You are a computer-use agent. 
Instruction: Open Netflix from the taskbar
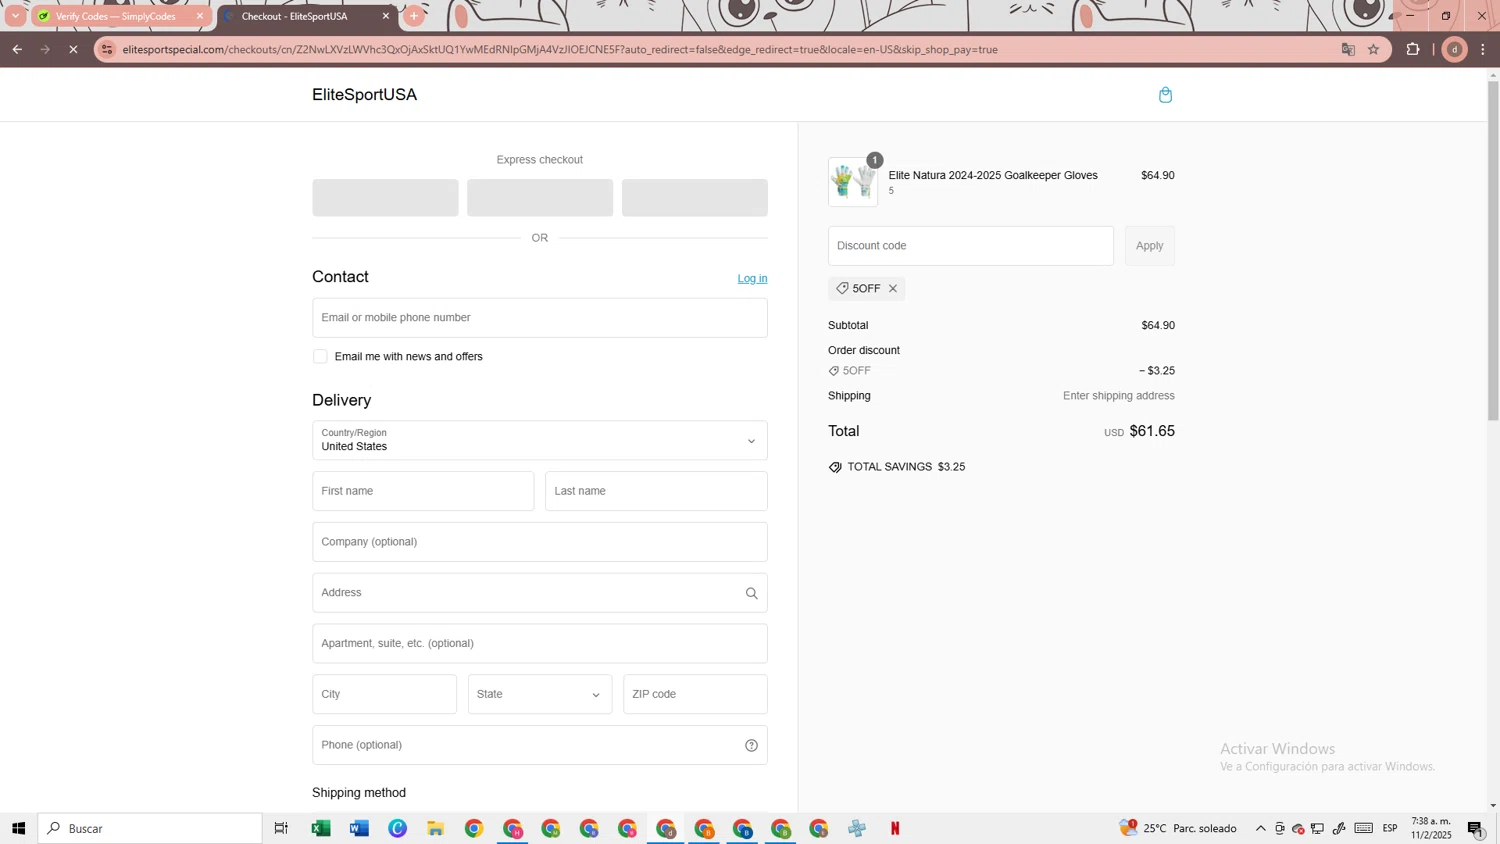pos(895,828)
